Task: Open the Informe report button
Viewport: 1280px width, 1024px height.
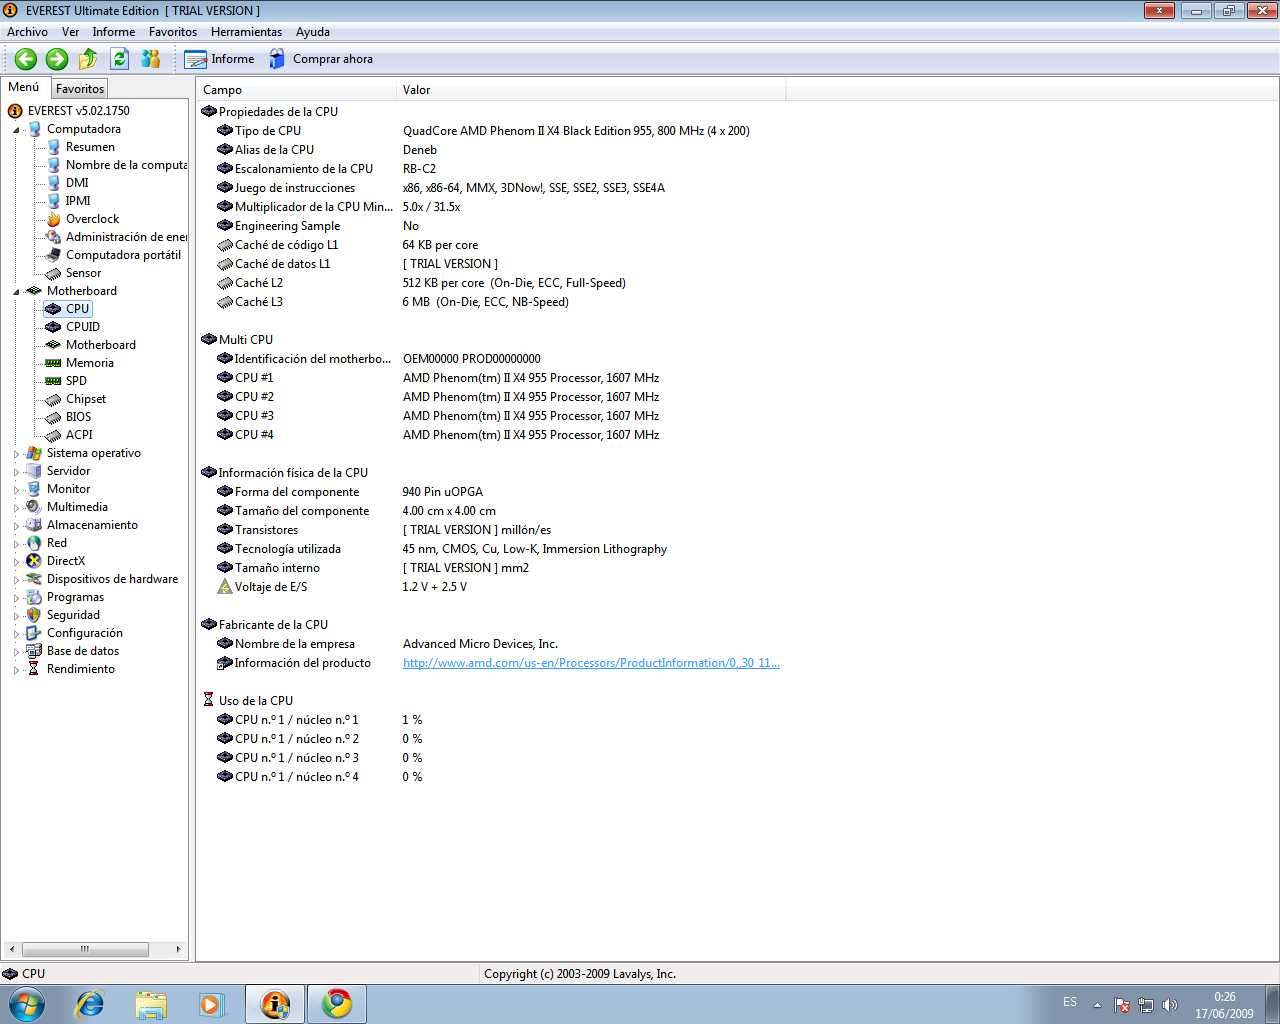Action: click(219, 59)
